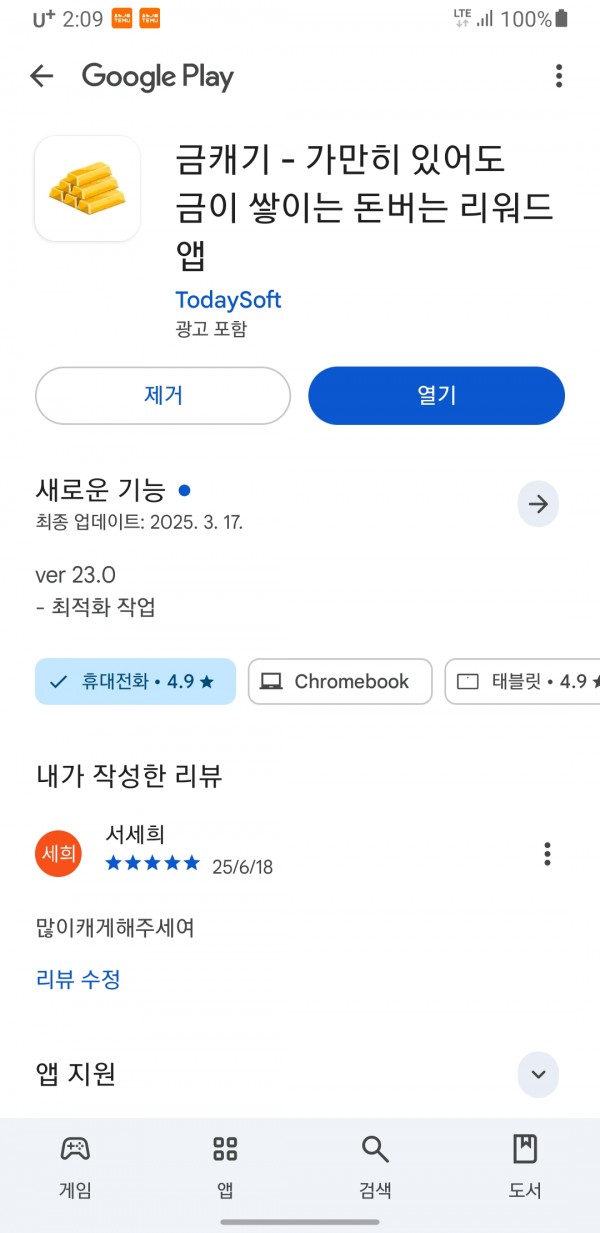This screenshot has width=600, height=1233.
Task: Tap the 새로운 기능 heading
Action: tap(100, 490)
